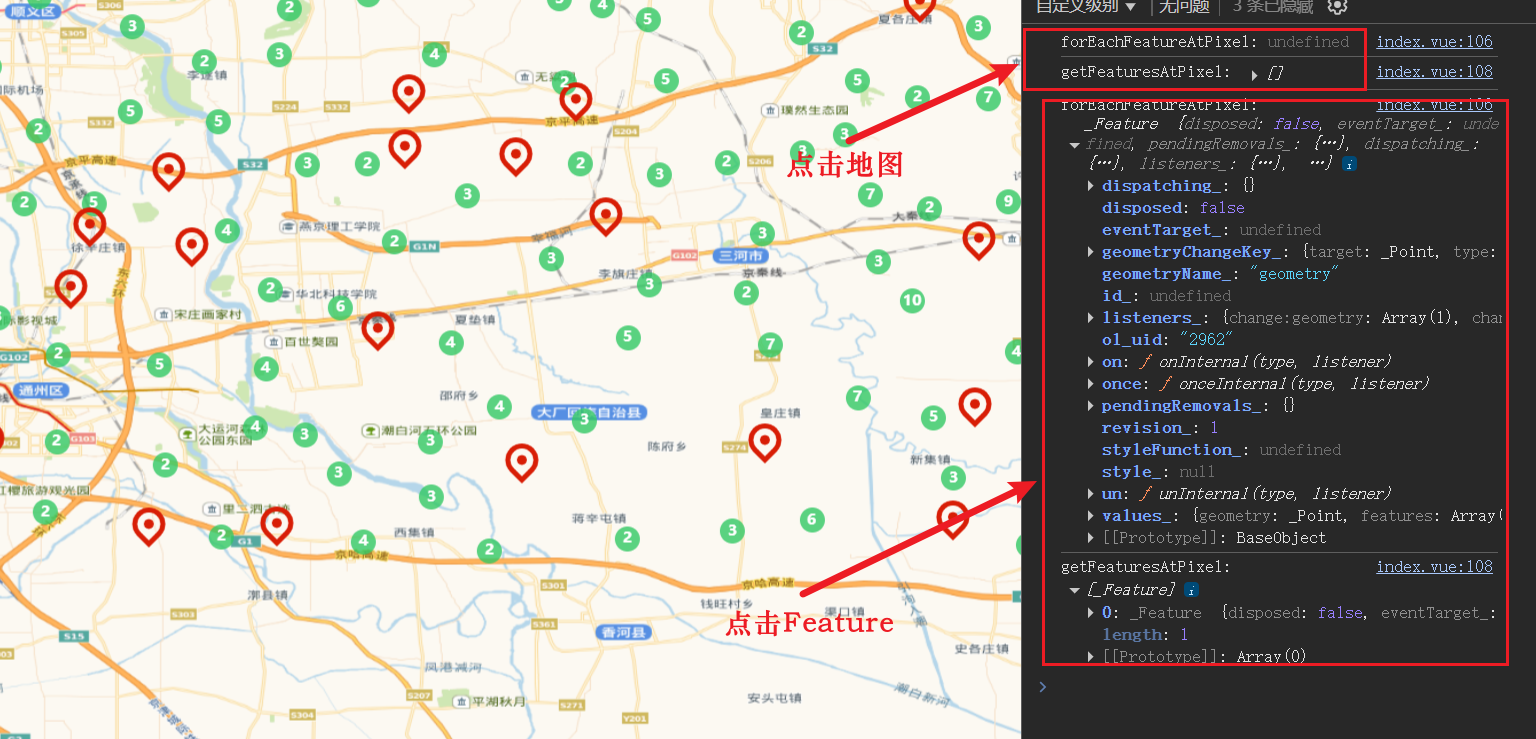Collapse the [_Feature] array entry
This screenshot has width=1536, height=739.
(x=1074, y=590)
